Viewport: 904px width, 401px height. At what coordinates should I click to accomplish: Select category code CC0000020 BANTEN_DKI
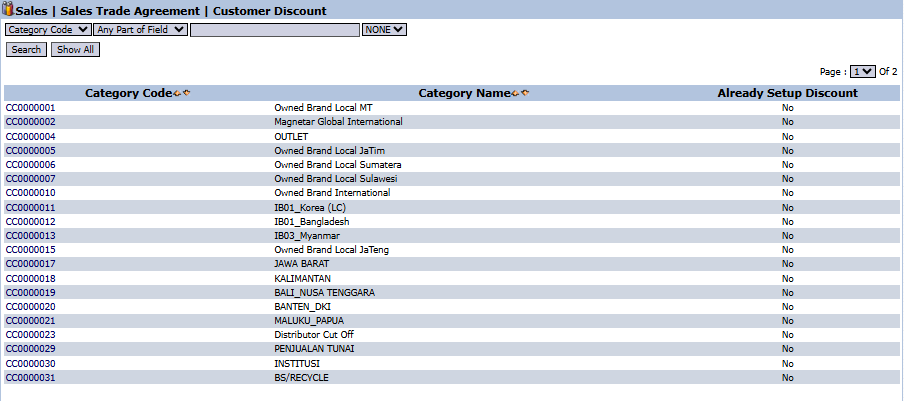click(31, 307)
